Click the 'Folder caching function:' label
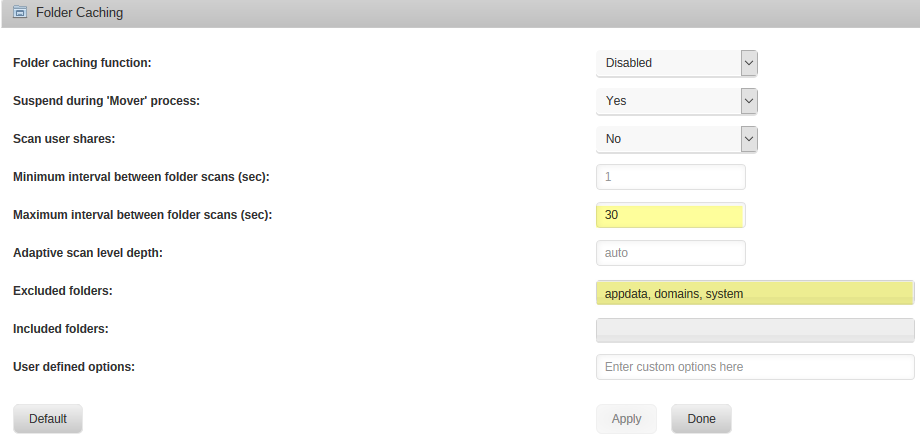The width and height of the screenshot is (920, 439). tap(82, 63)
